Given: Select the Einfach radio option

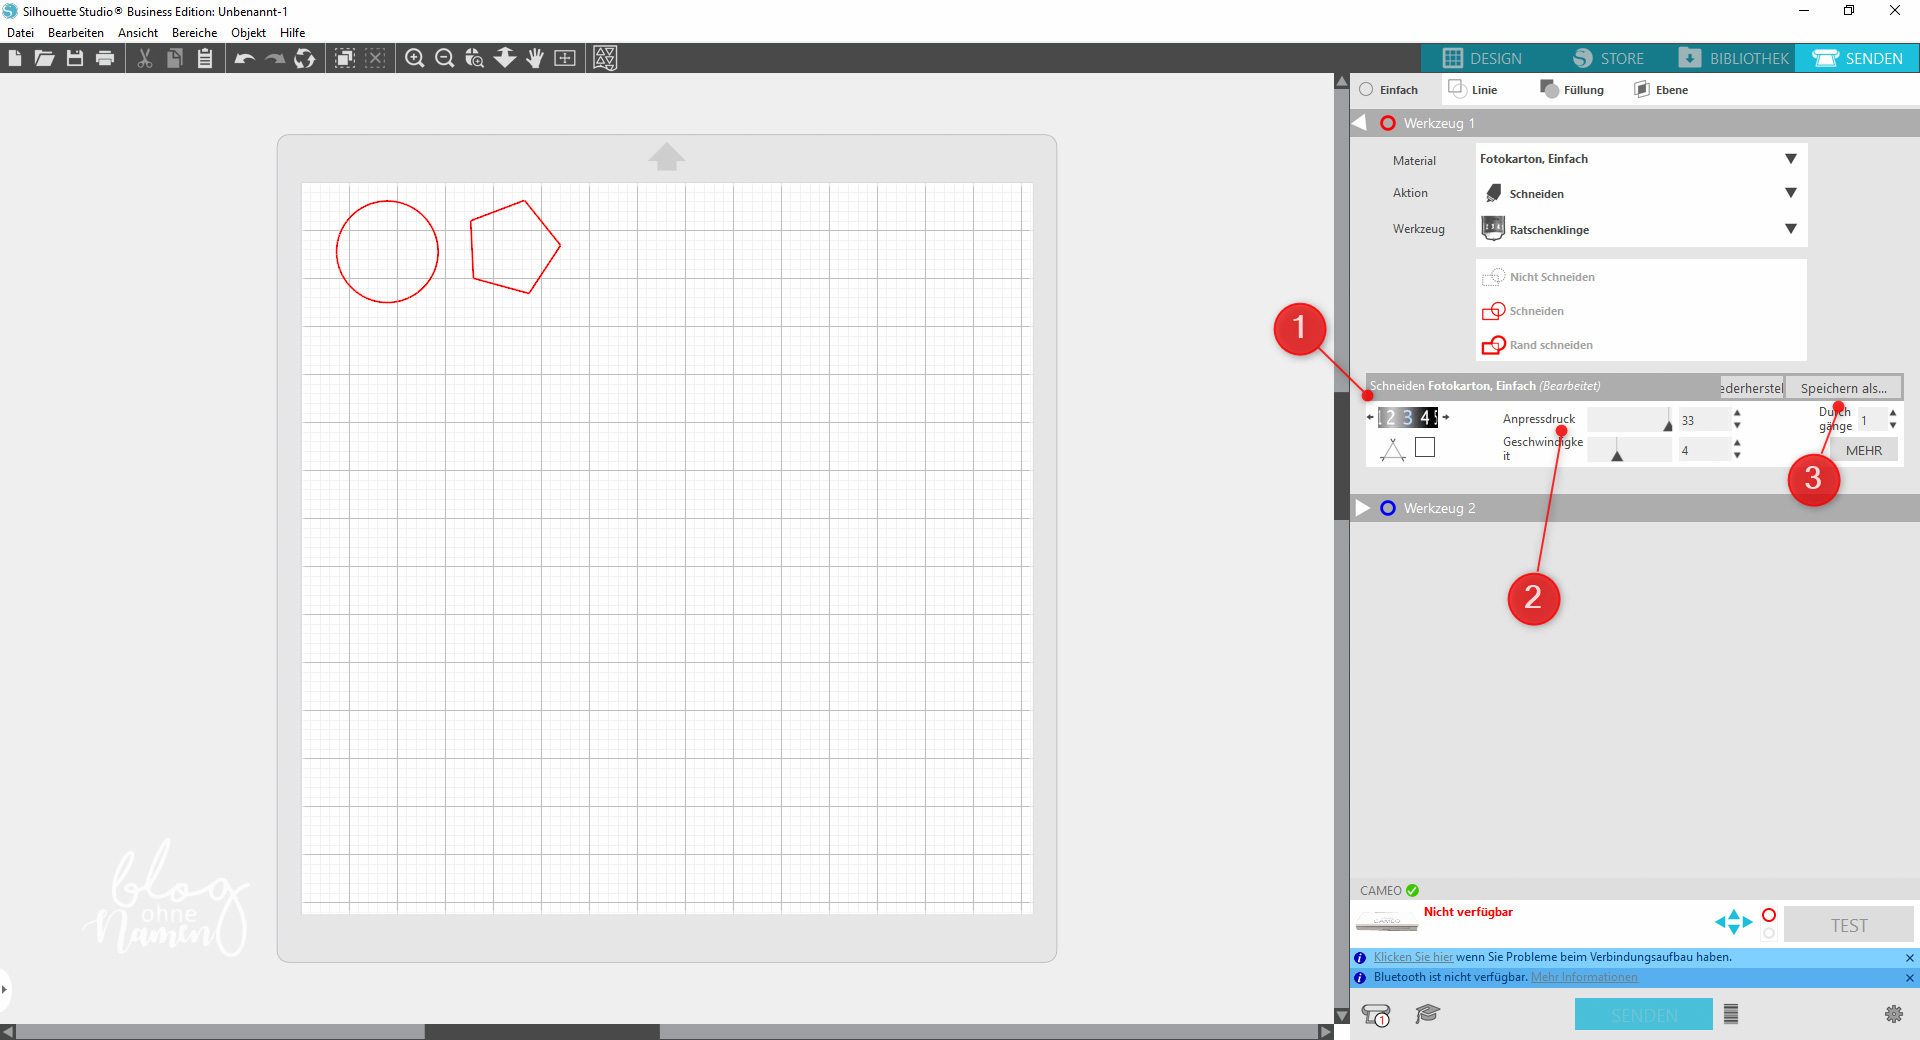Looking at the screenshot, I should (x=1366, y=90).
